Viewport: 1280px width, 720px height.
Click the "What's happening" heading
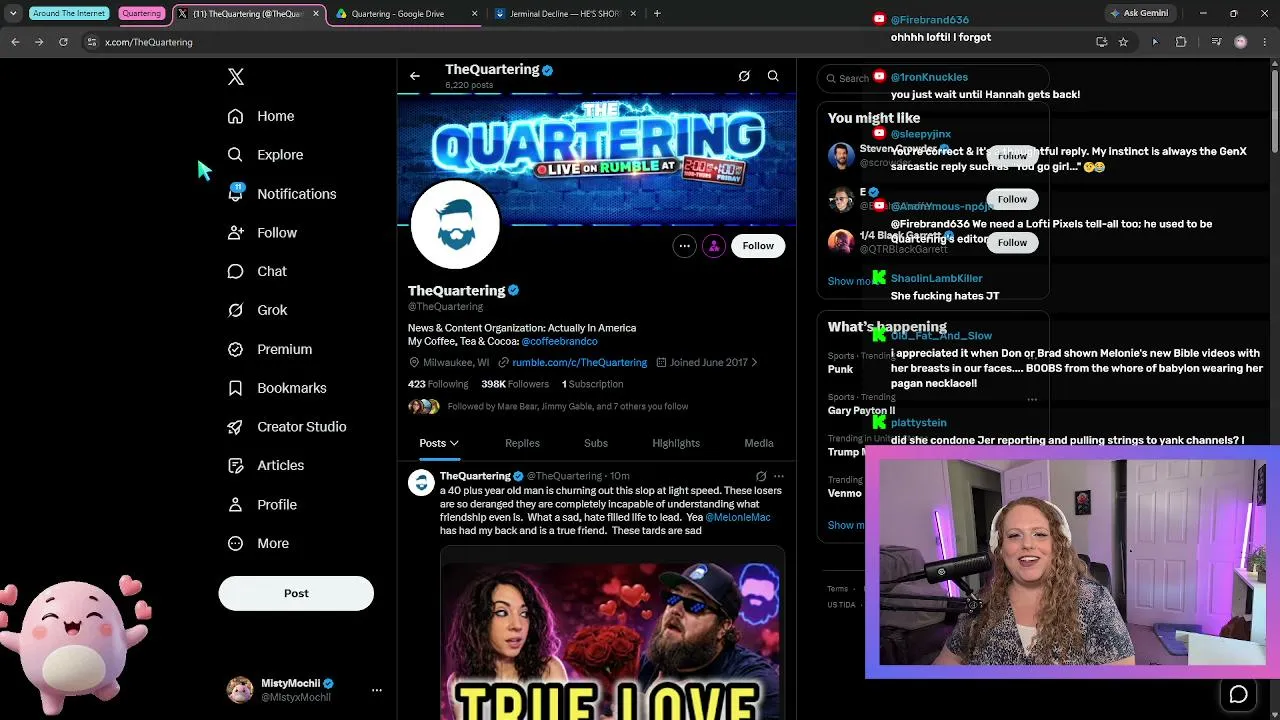887,327
